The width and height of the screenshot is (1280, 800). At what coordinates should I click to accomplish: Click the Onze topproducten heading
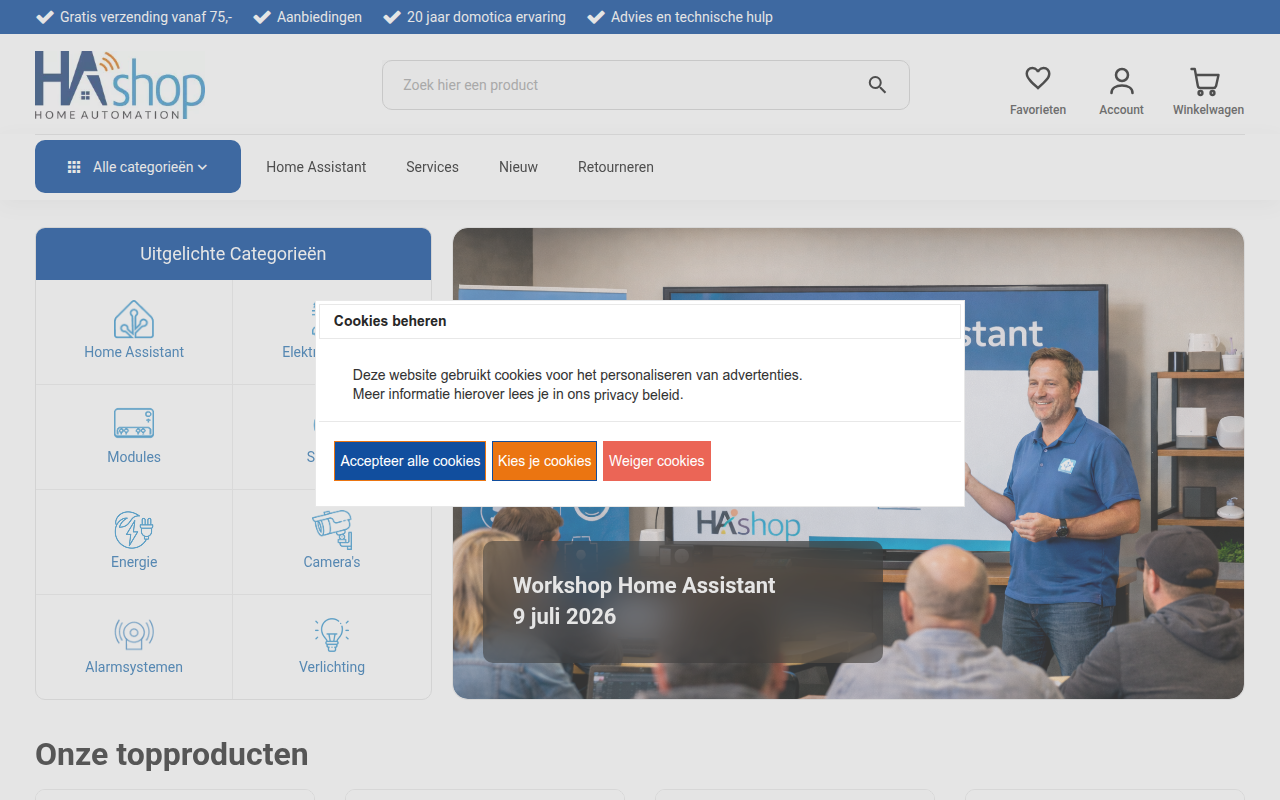tap(172, 754)
